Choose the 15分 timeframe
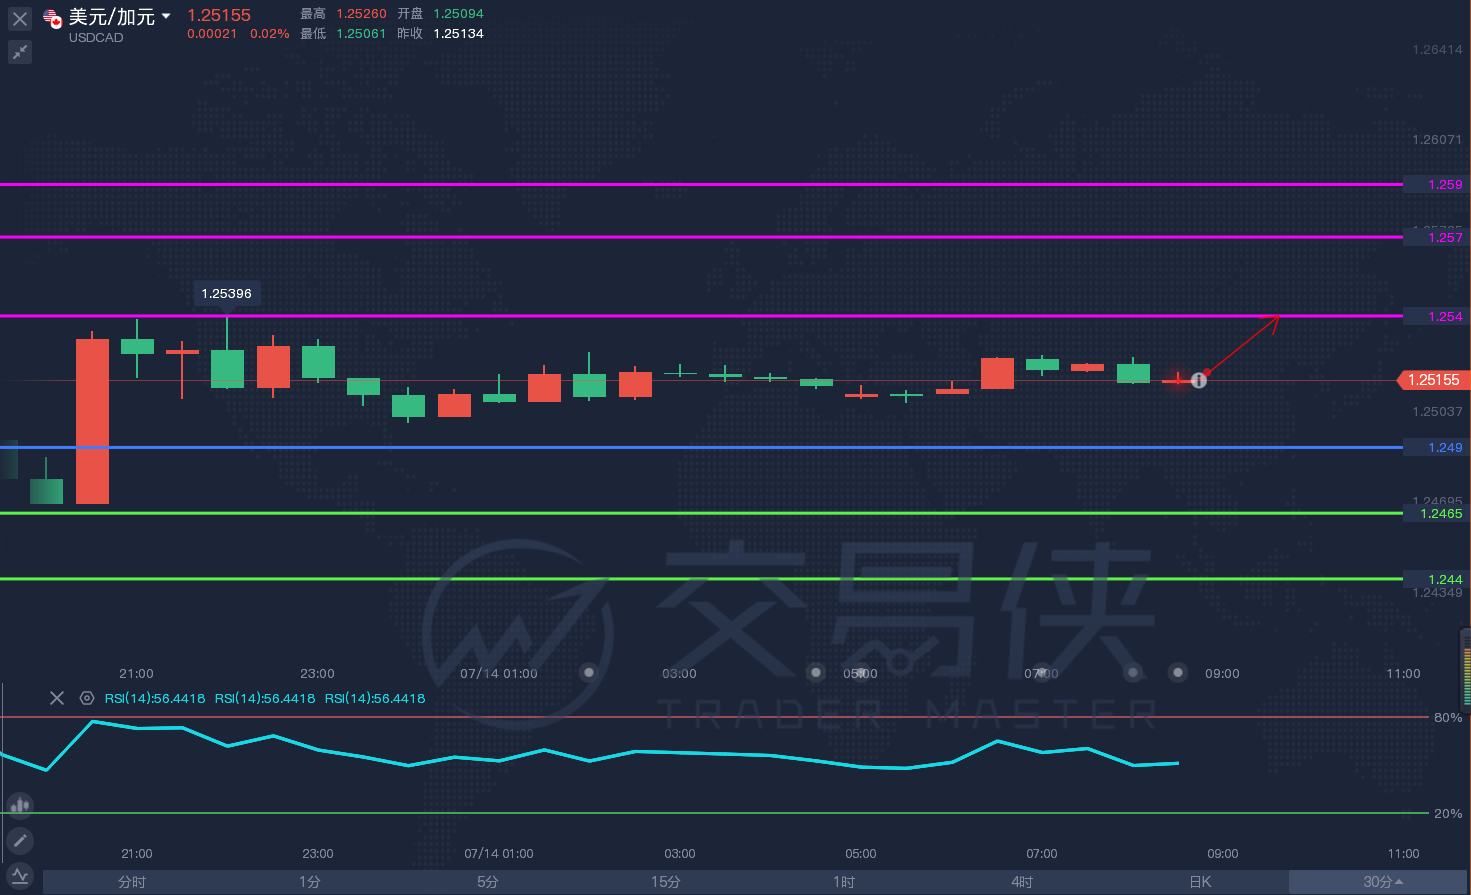 click(666, 882)
